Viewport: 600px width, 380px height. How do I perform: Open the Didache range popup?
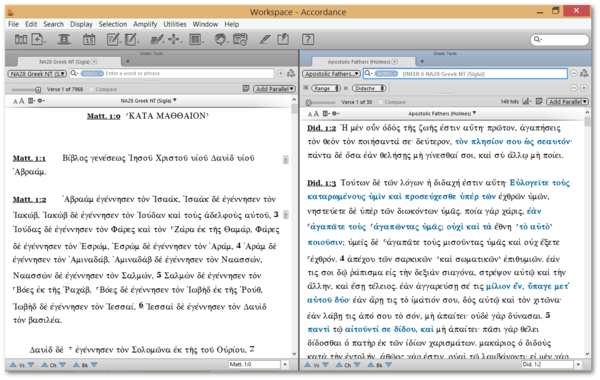click(369, 88)
